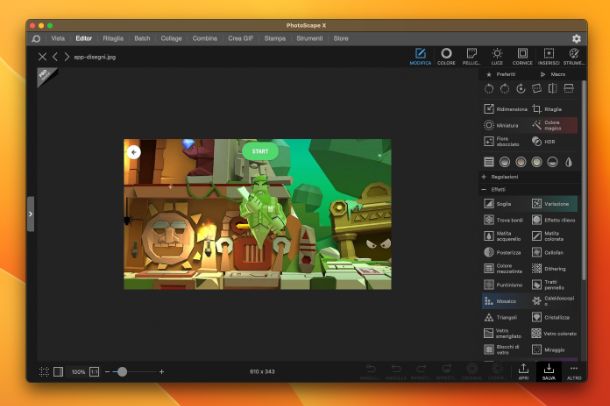Open the Macro tab

553,74
